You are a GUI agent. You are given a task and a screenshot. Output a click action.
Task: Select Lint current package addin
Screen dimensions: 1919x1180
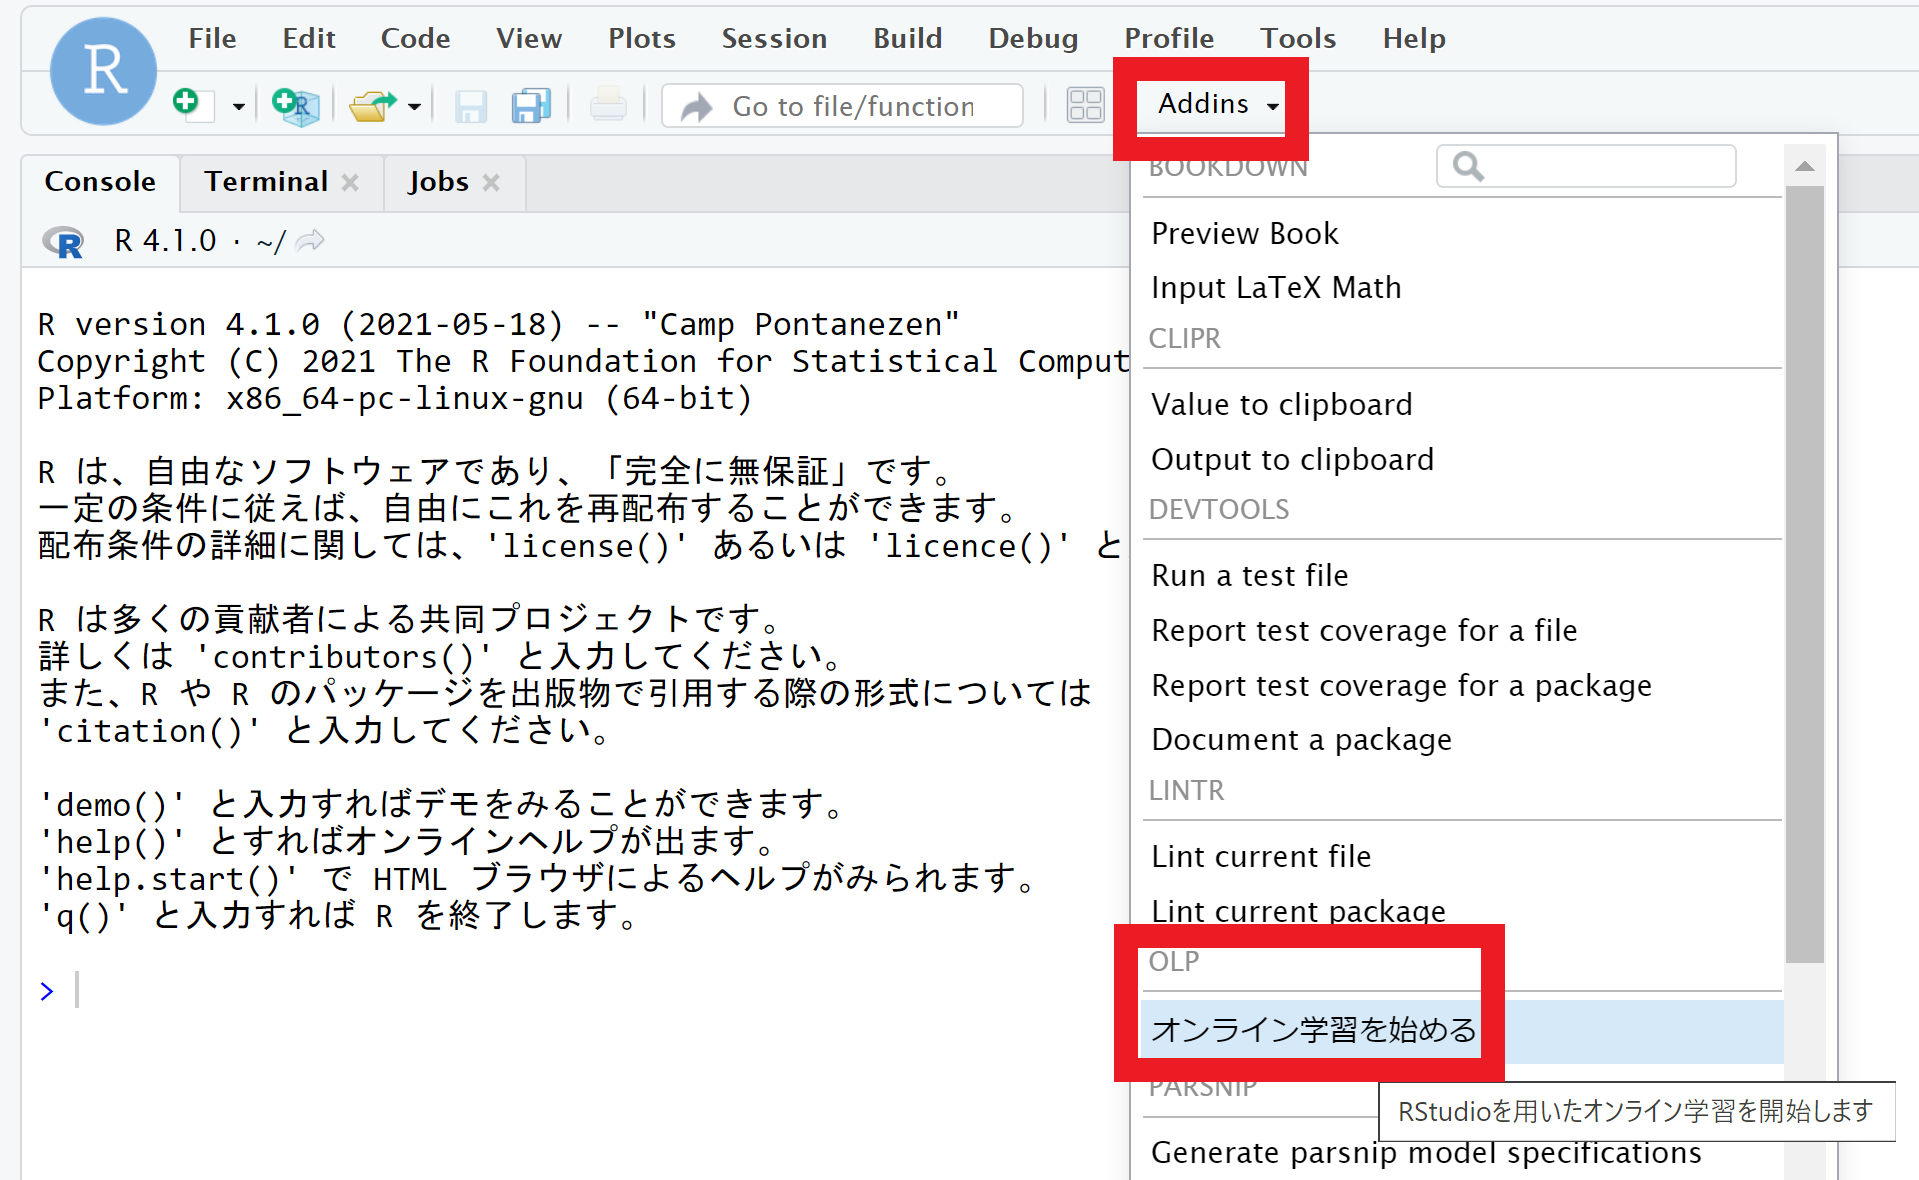coord(1462,911)
